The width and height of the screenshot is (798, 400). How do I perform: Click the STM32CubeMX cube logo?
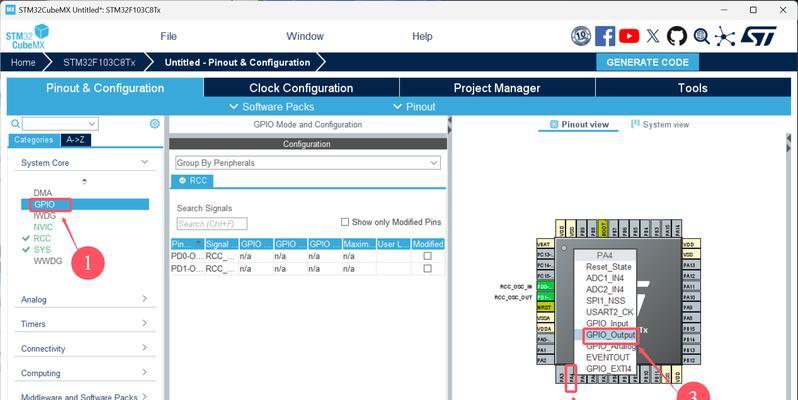click(x=28, y=37)
